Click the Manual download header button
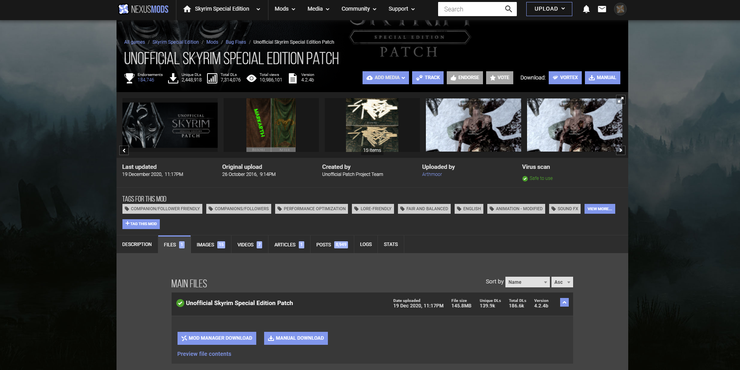 coord(603,78)
